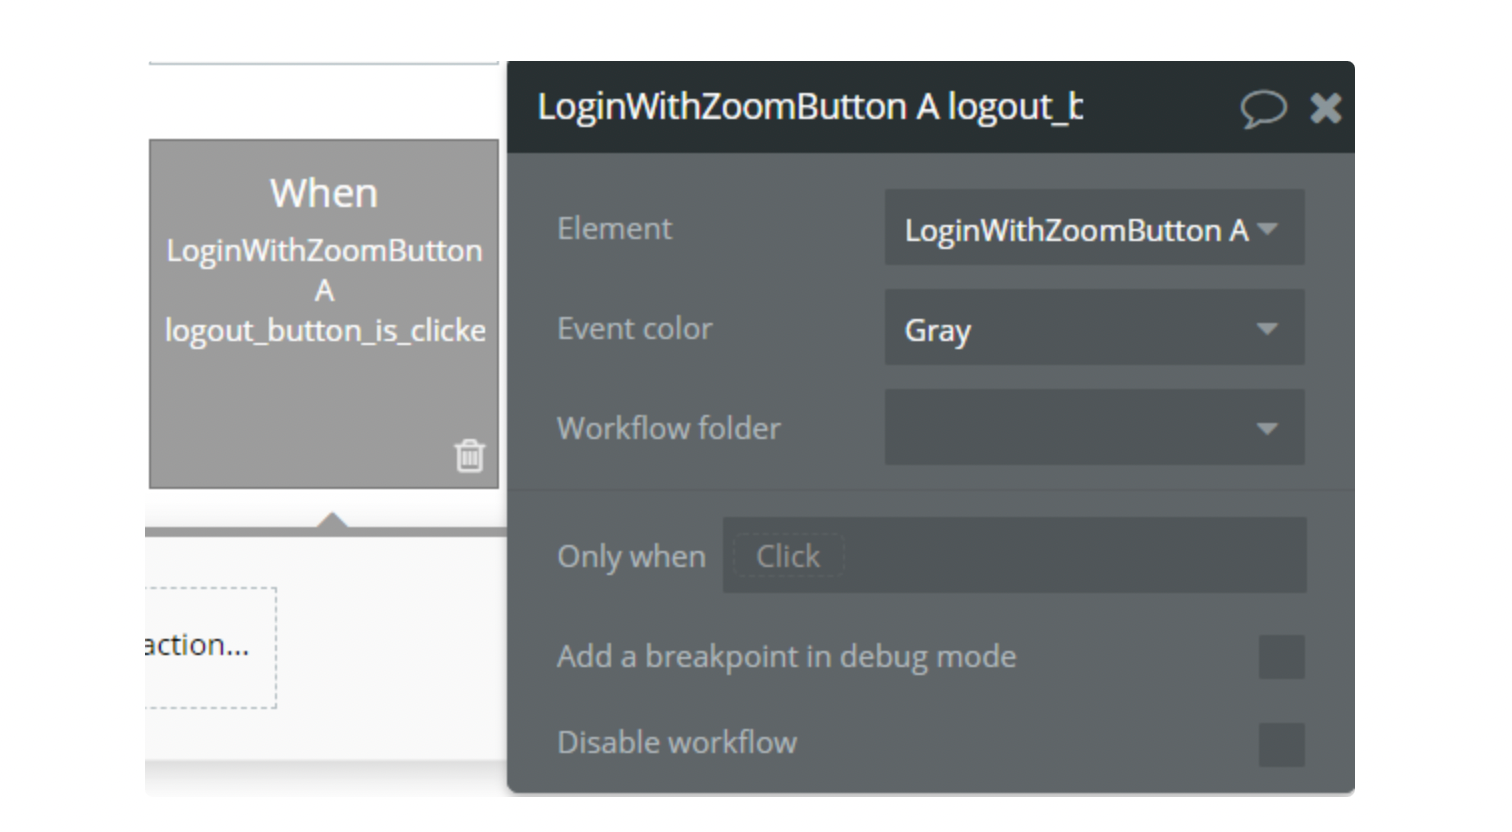The image size is (1512, 832).
Task: Click the Add a breakpoint in debug mode text
Action: coord(786,657)
